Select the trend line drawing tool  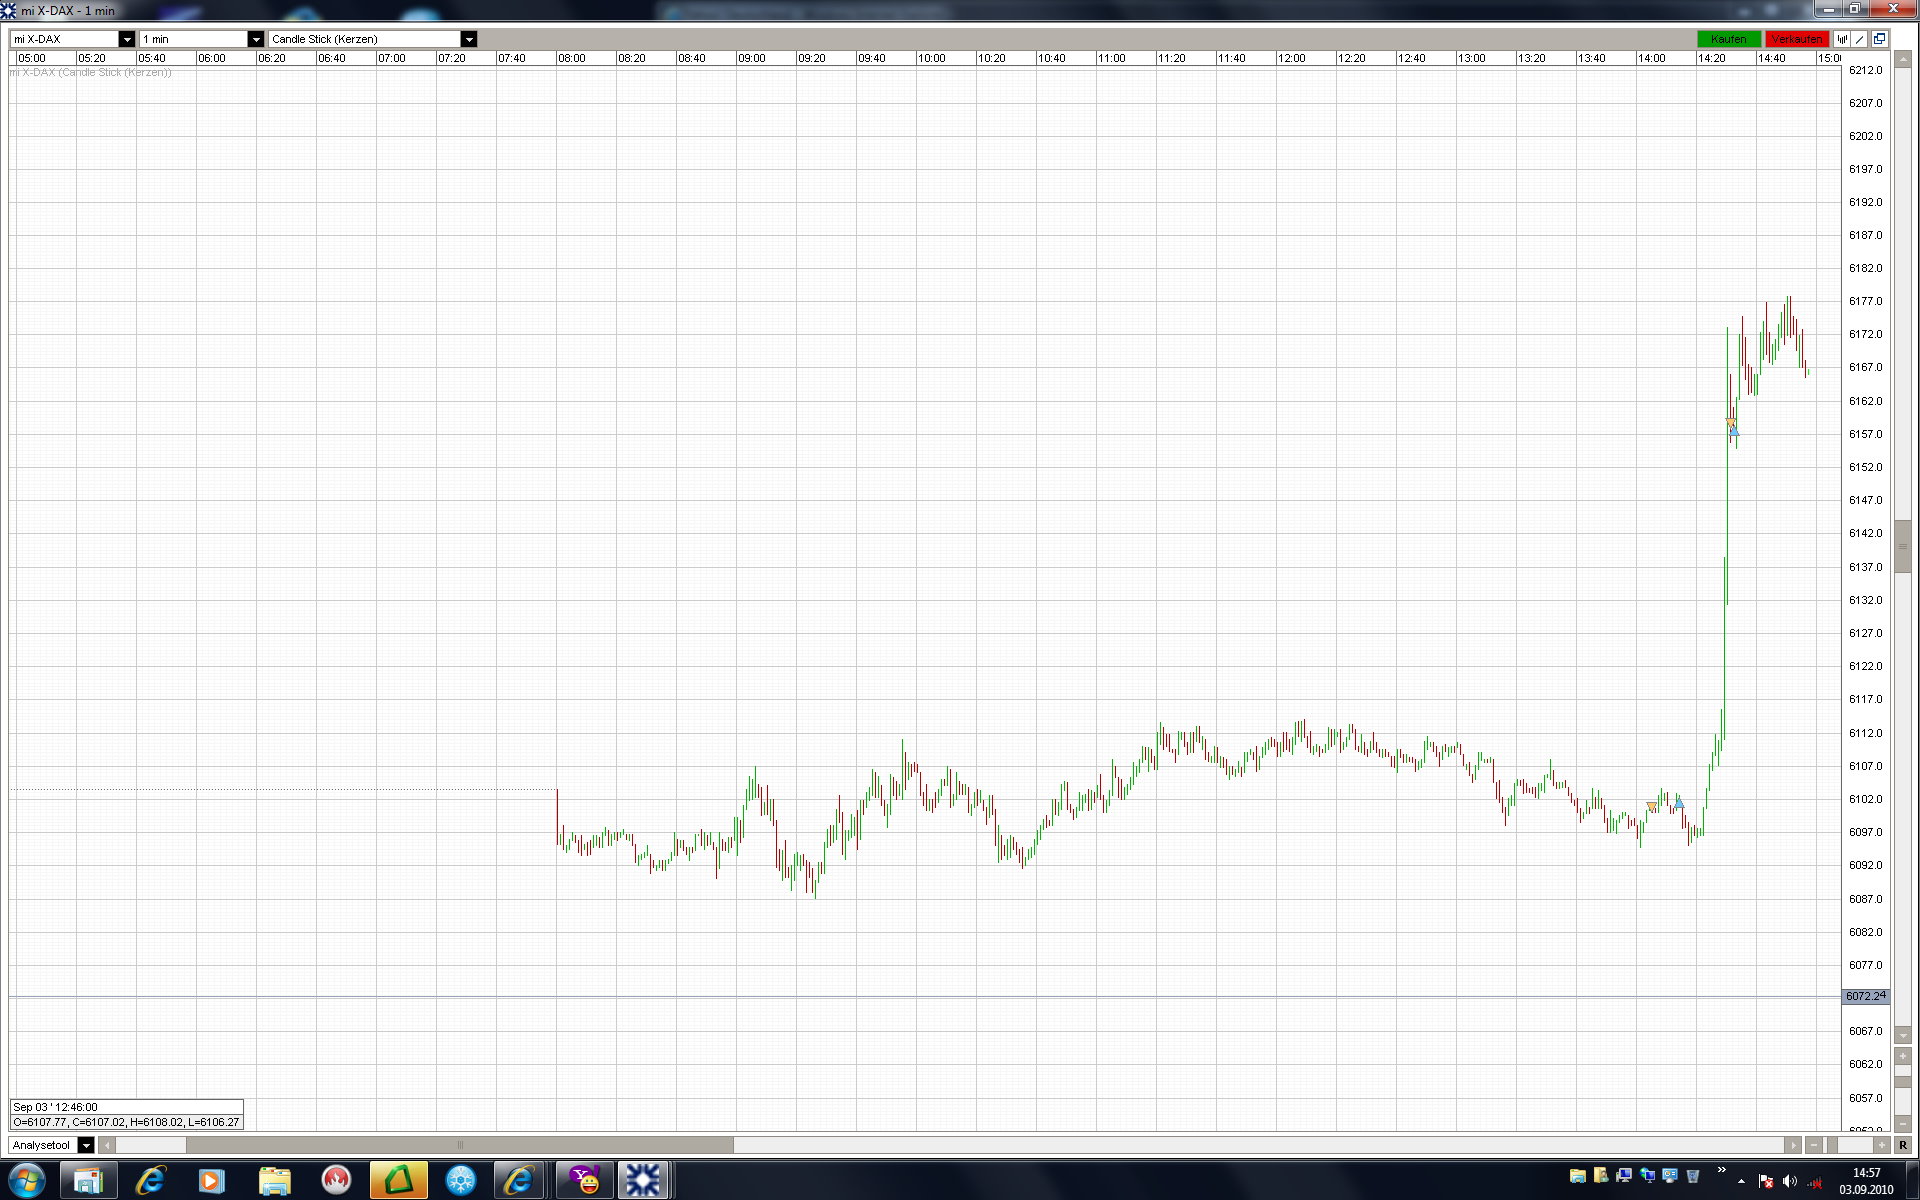(1860, 39)
